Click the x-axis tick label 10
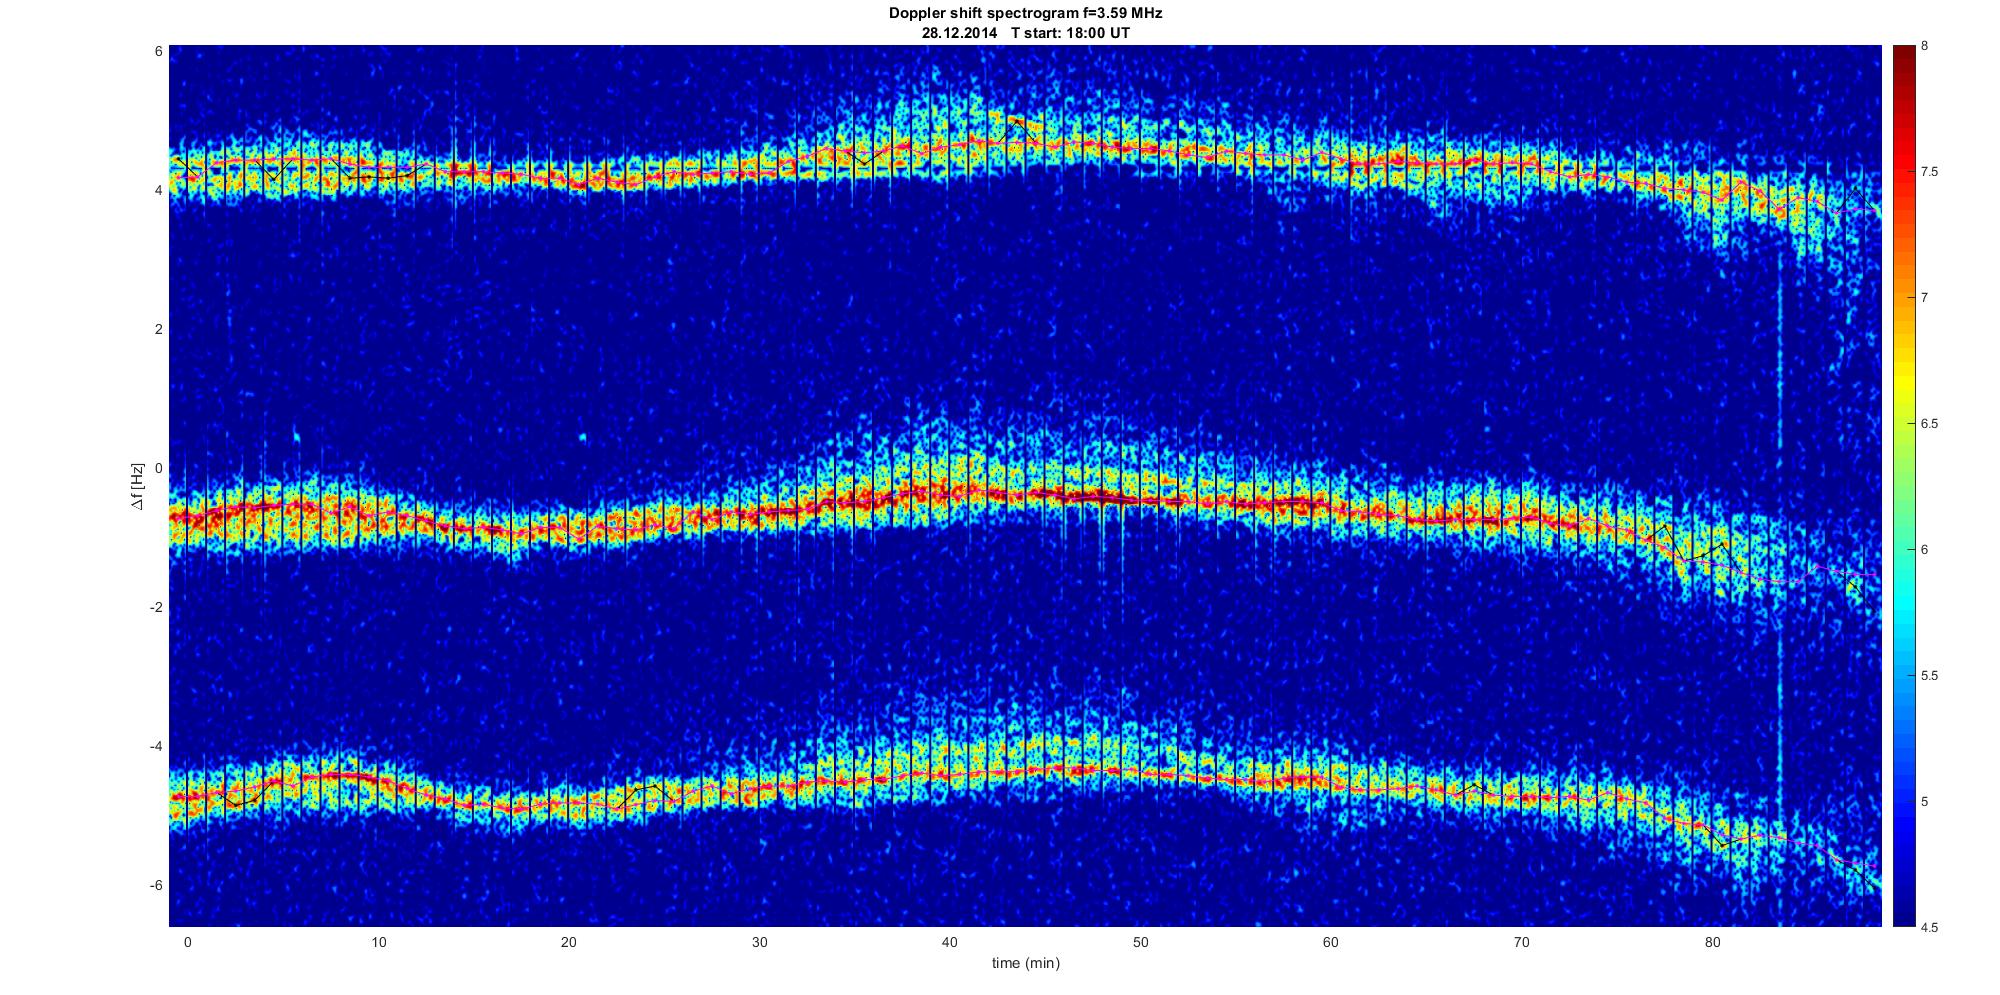 [x=378, y=942]
